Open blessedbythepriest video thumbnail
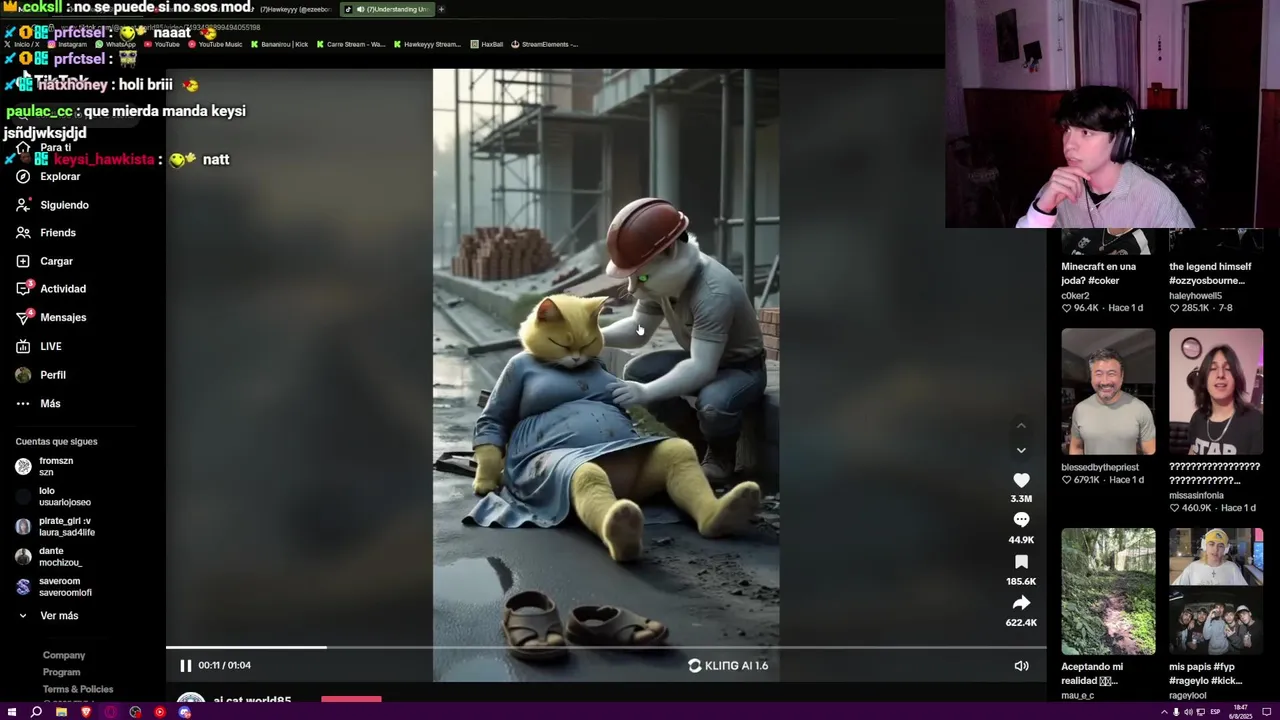This screenshot has height=720, width=1280. point(1108,392)
